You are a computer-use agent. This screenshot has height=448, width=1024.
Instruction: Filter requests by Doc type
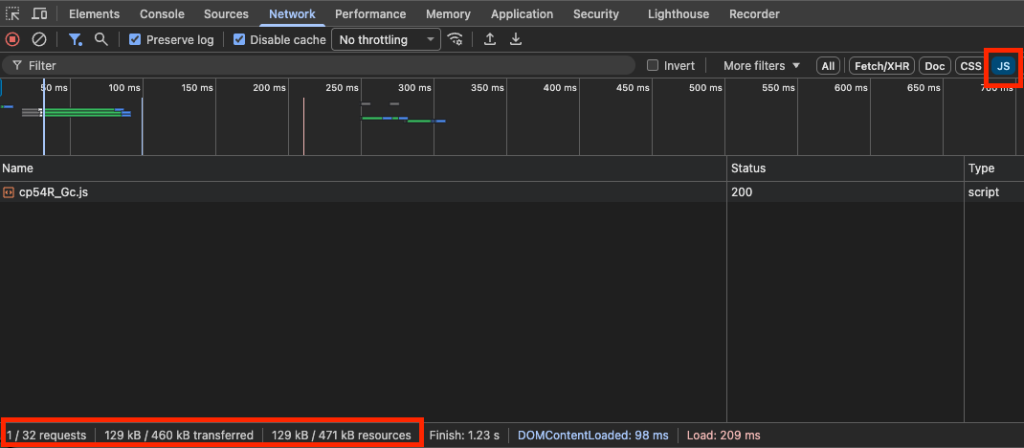pos(935,66)
